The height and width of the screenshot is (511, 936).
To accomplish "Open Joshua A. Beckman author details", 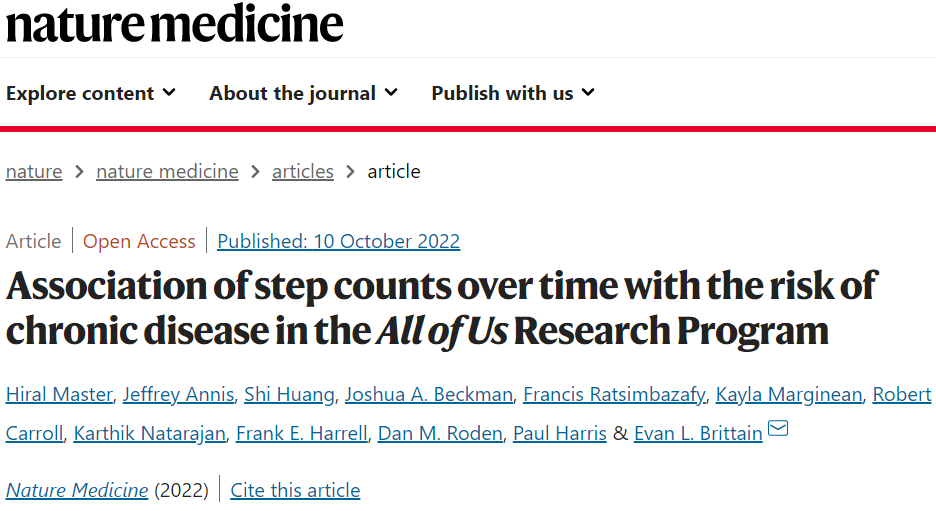I will pyautogui.click(x=428, y=394).
